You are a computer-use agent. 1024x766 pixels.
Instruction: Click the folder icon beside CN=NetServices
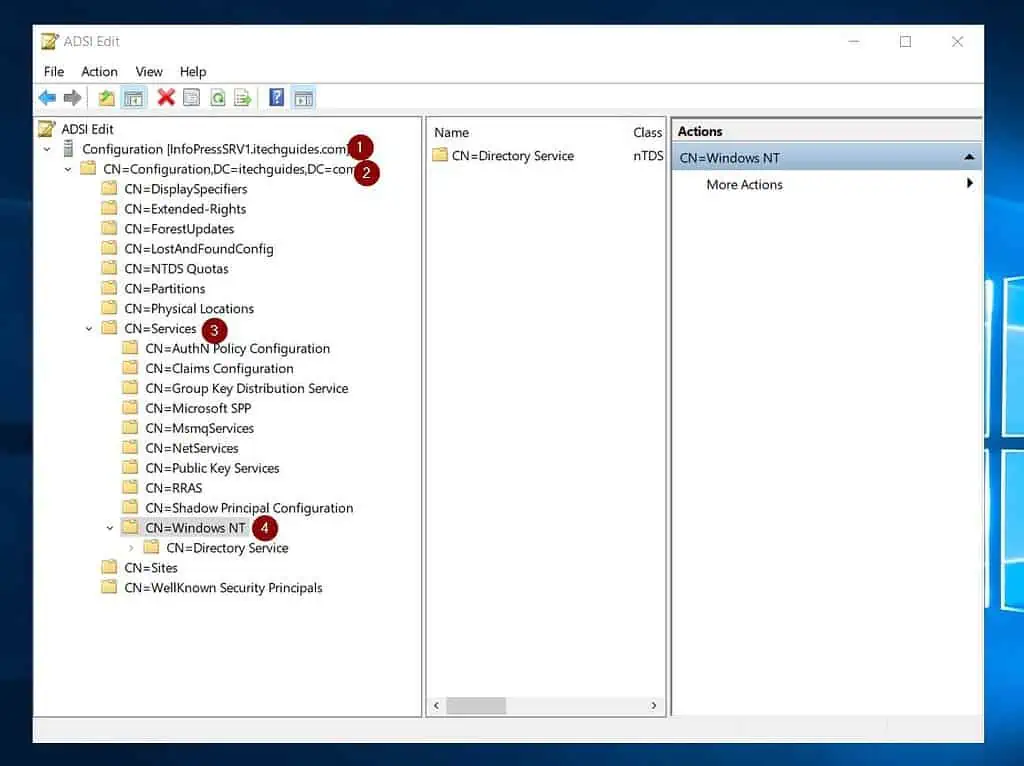[x=130, y=447]
